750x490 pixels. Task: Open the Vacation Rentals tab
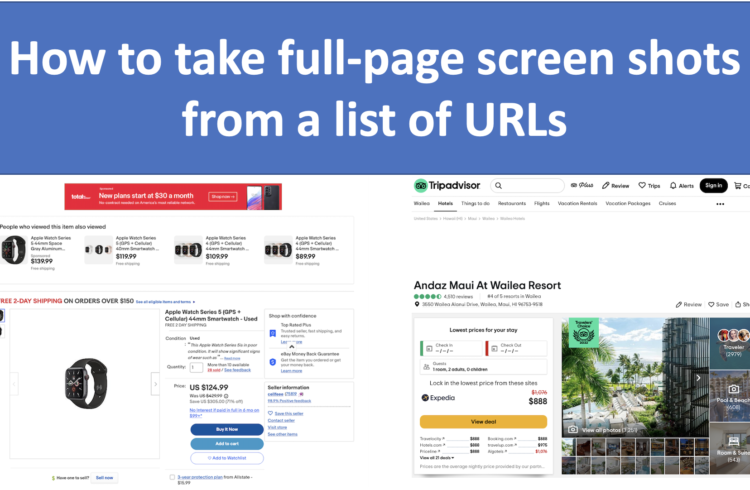pyautogui.click(x=577, y=203)
